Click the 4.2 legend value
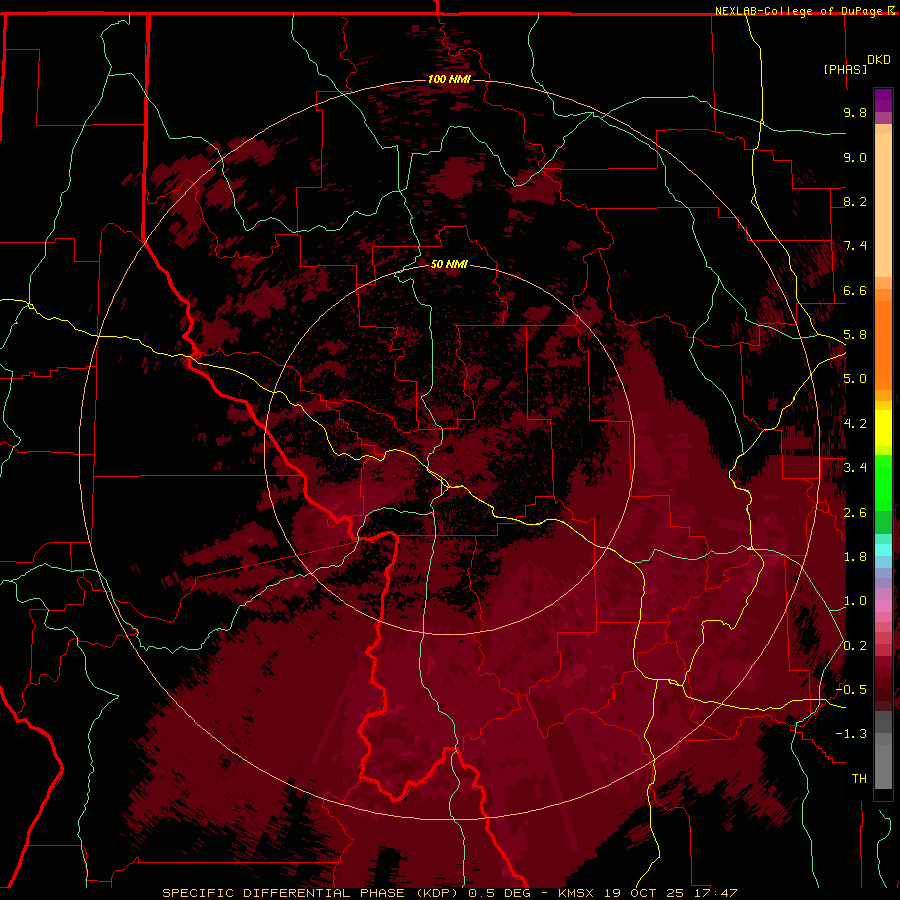Viewport: 900px width, 900px height. pos(855,424)
